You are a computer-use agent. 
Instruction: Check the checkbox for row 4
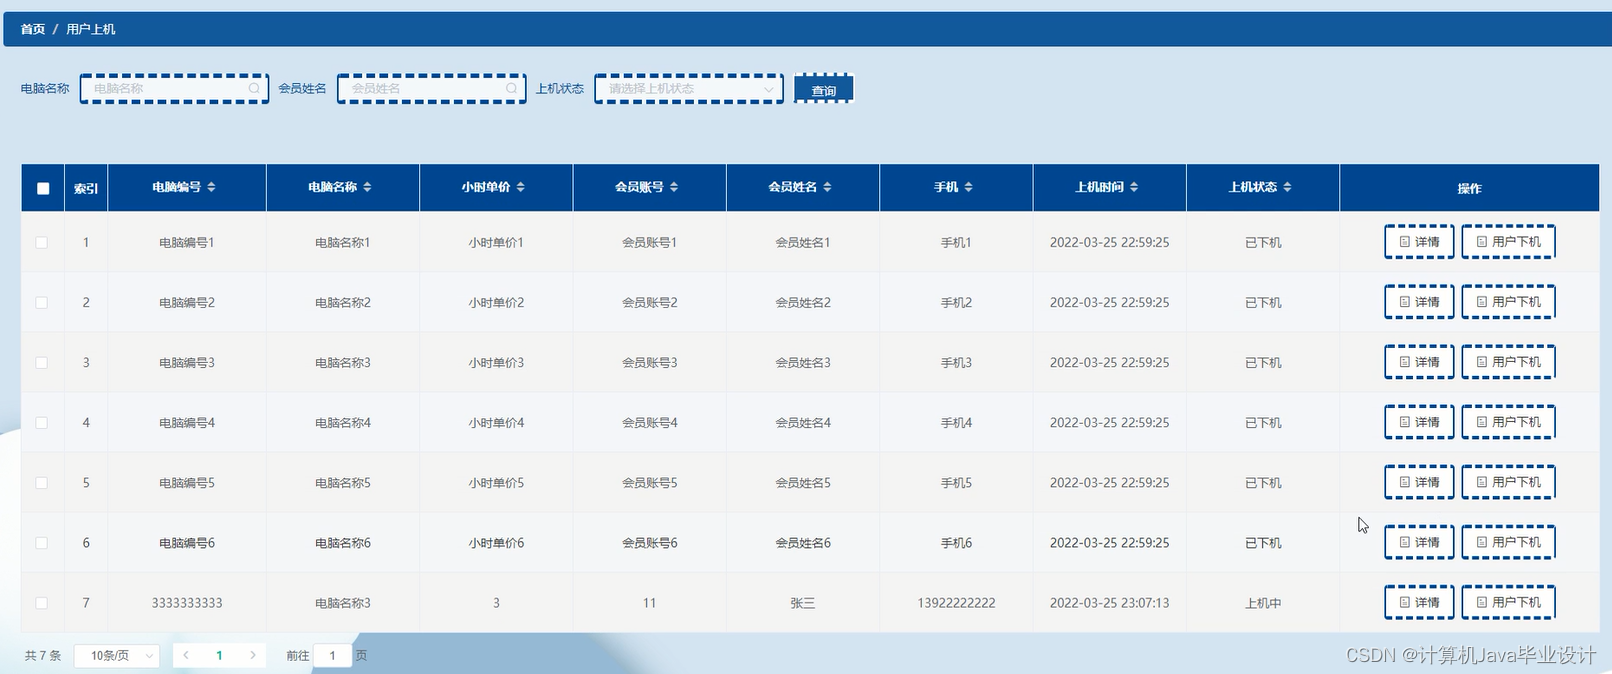pyautogui.click(x=42, y=422)
